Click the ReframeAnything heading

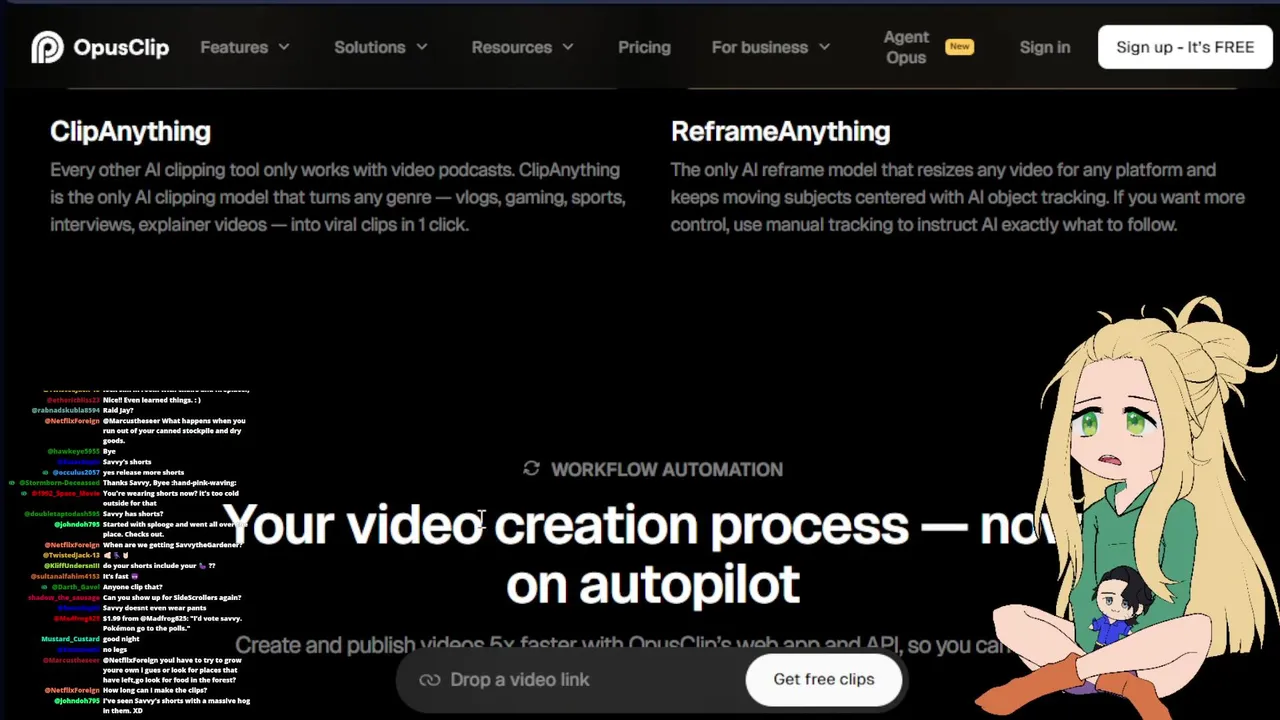point(780,131)
